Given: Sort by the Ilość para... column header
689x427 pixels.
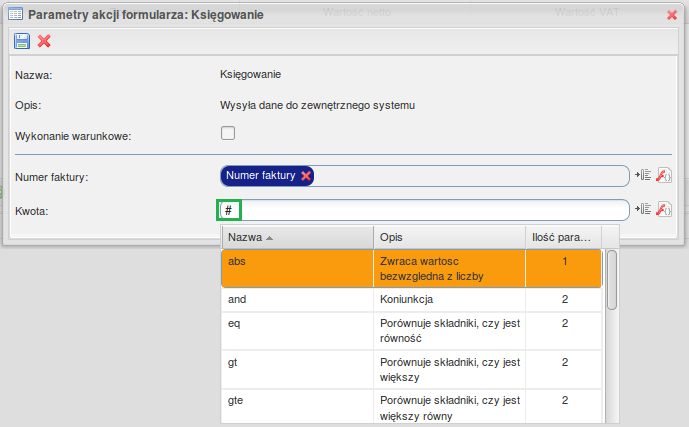Looking at the screenshot, I should click(x=564, y=237).
